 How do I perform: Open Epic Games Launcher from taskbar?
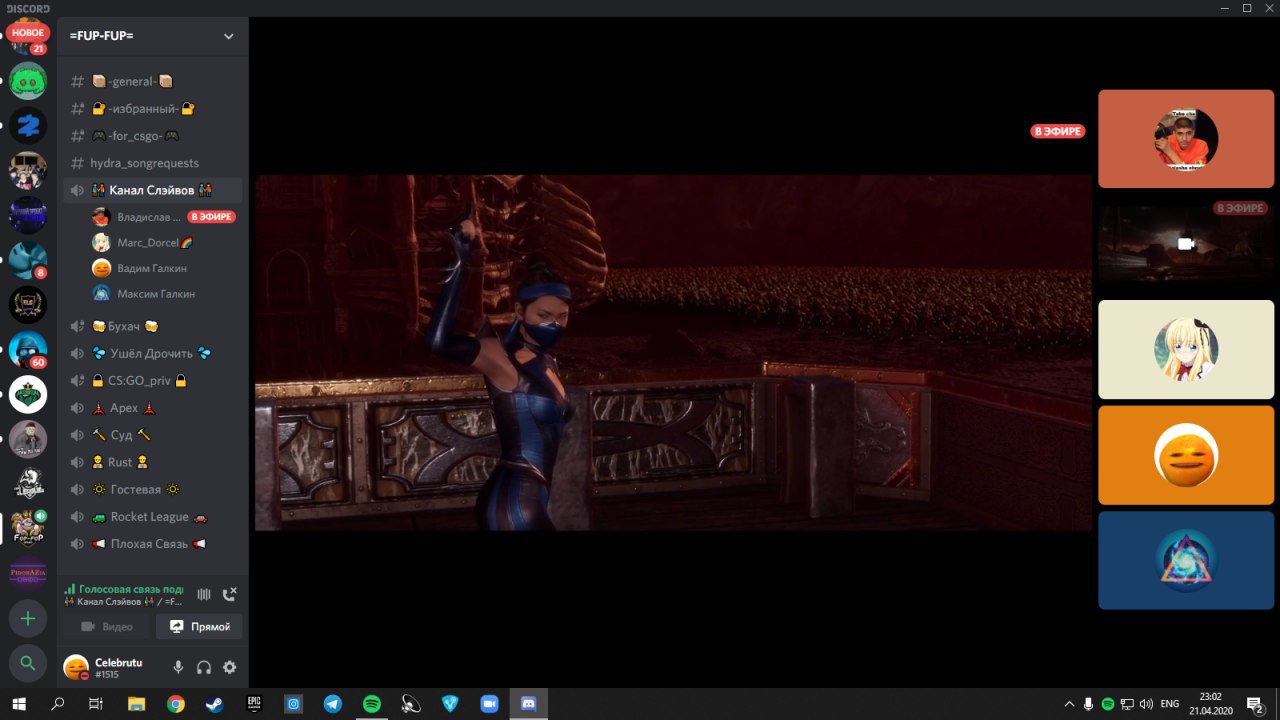tap(254, 704)
